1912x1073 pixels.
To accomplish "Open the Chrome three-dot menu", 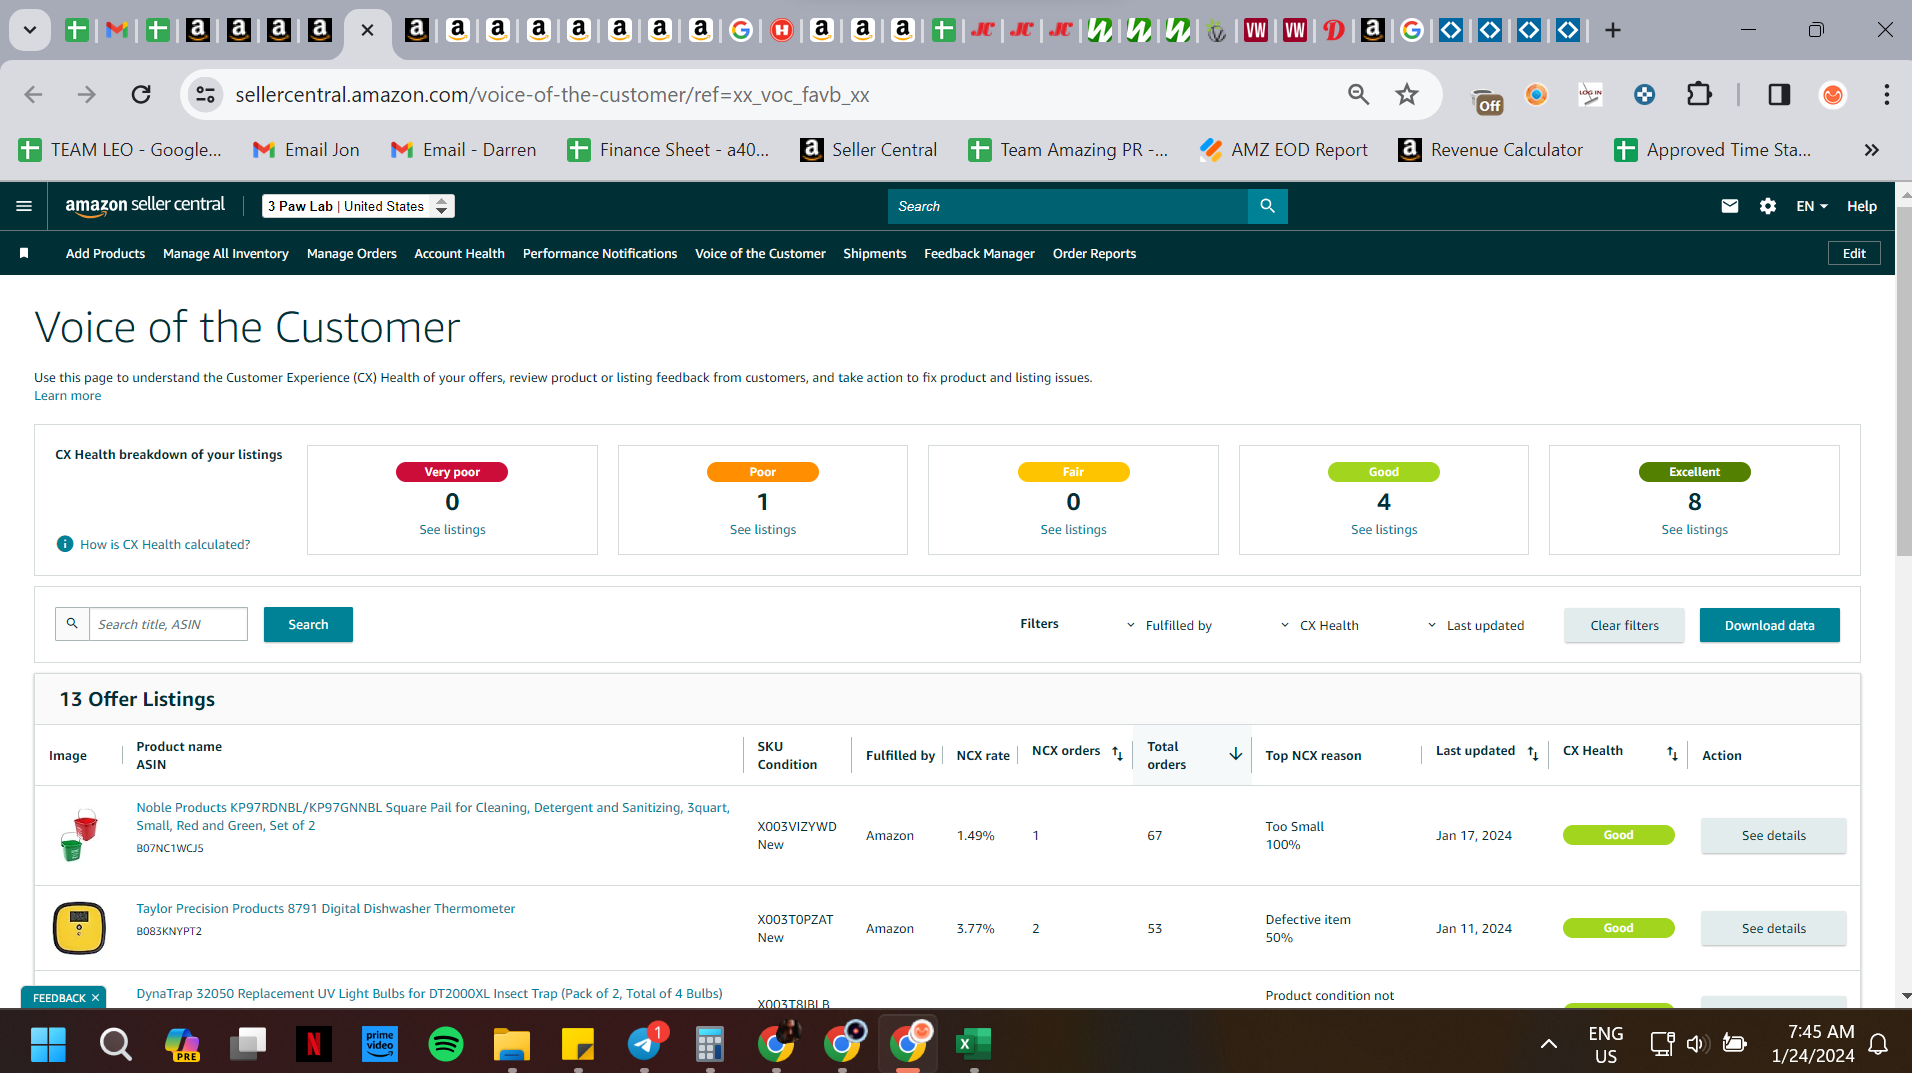I will [x=1886, y=95].
